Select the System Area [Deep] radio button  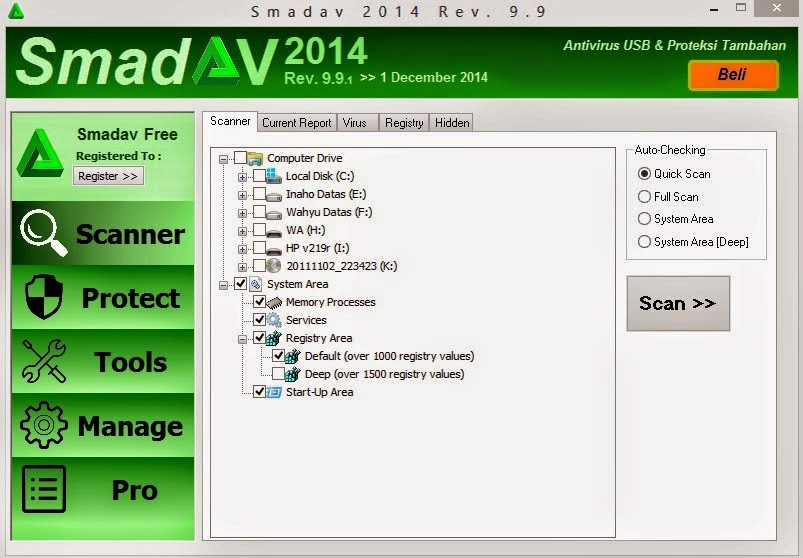coord(644,242)
